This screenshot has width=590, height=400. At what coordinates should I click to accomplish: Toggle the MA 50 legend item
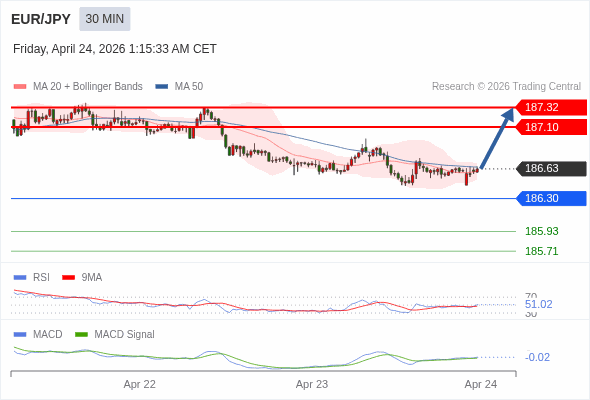coord(179,87)
